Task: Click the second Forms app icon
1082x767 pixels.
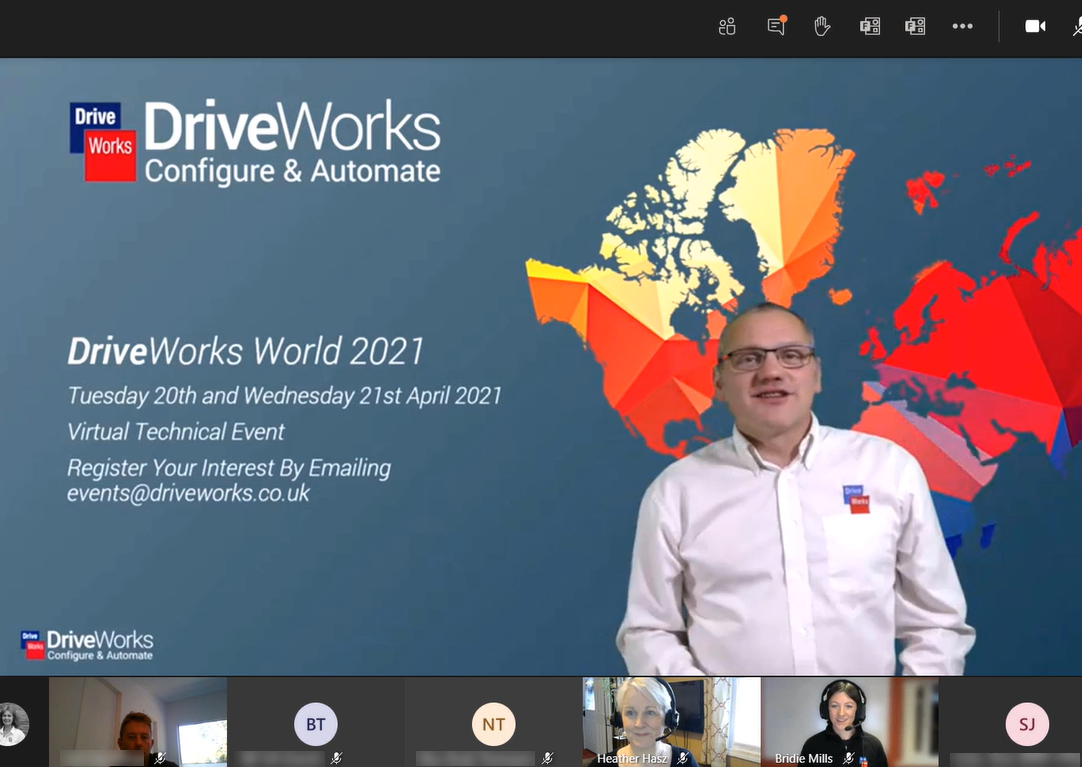Action: point(914,26)
